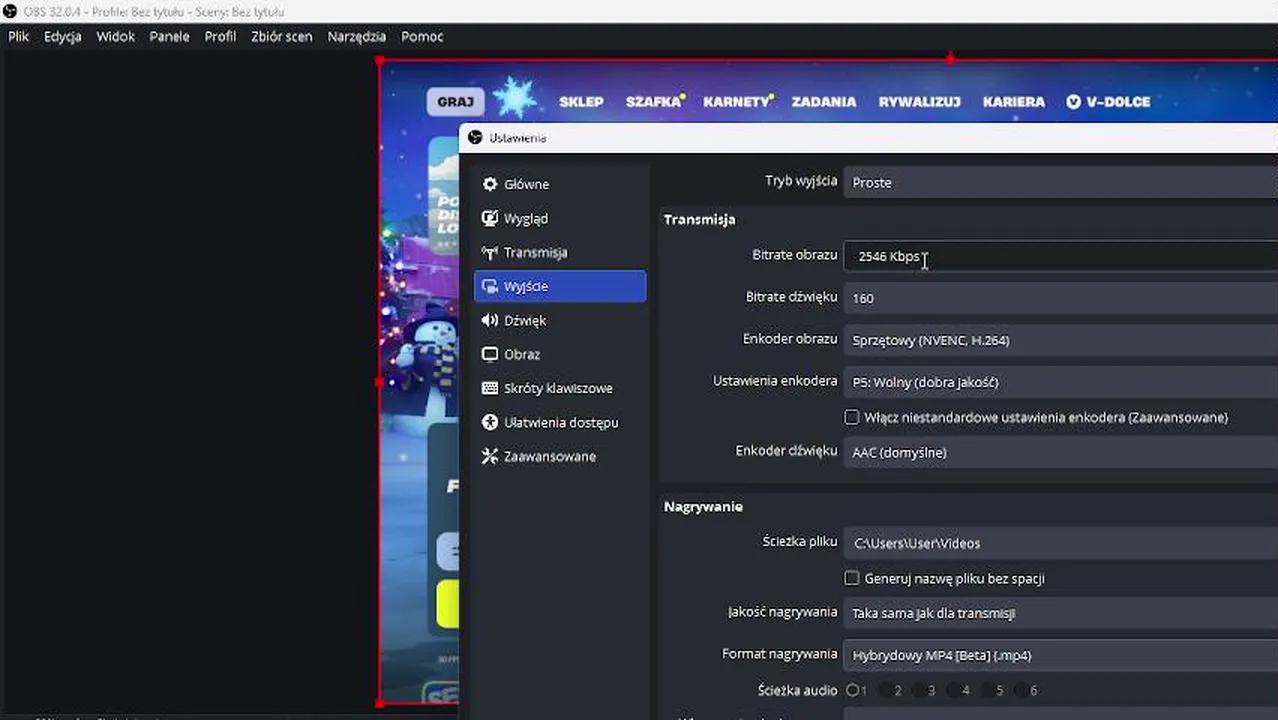1278x720 pixels.
Task: Click ZADANIA link in game preview
Action: pos(824,101)
